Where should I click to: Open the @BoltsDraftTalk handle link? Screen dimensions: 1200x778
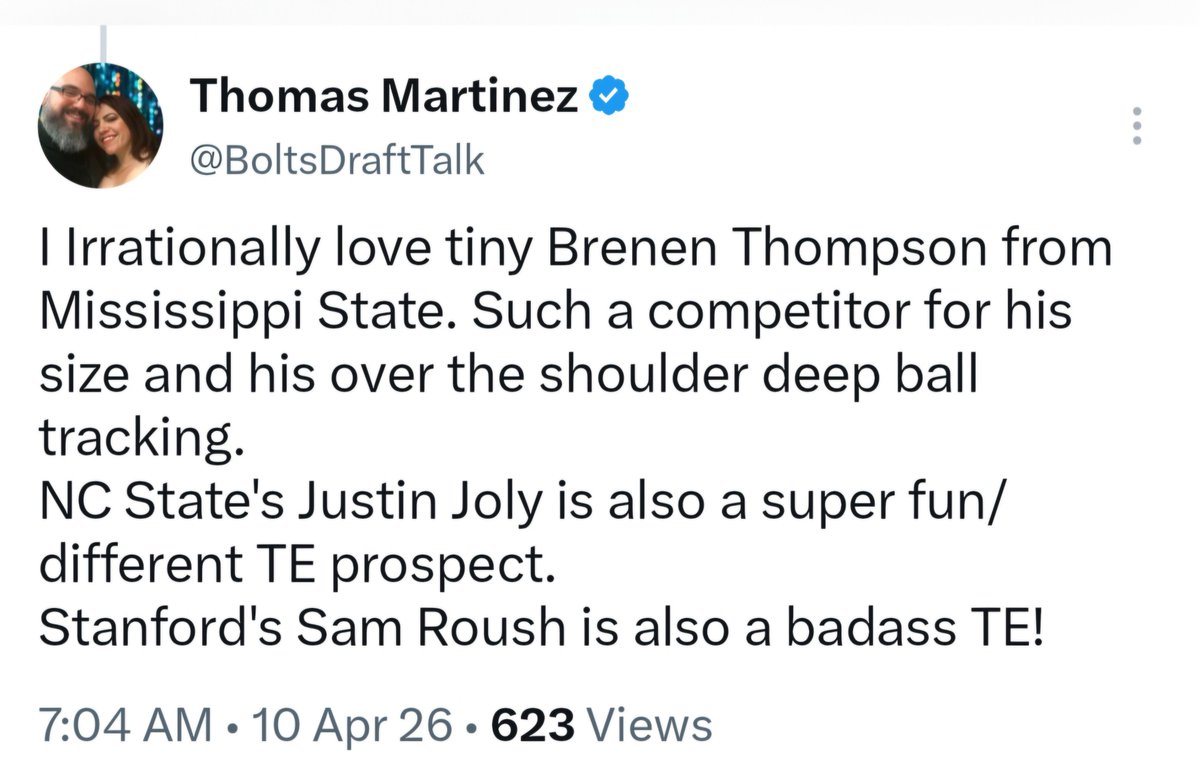pos(336,160)
